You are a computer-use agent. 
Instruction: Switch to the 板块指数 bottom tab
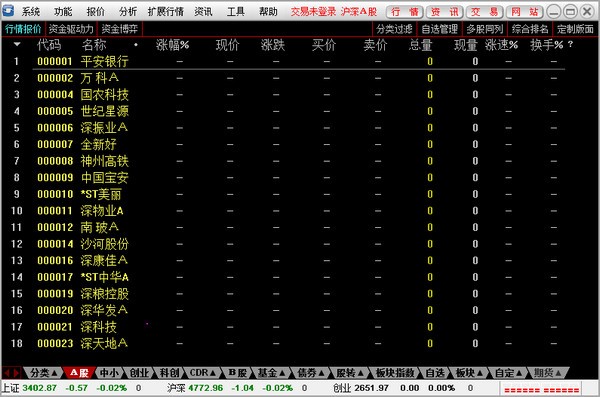click(x=395, y=372)
